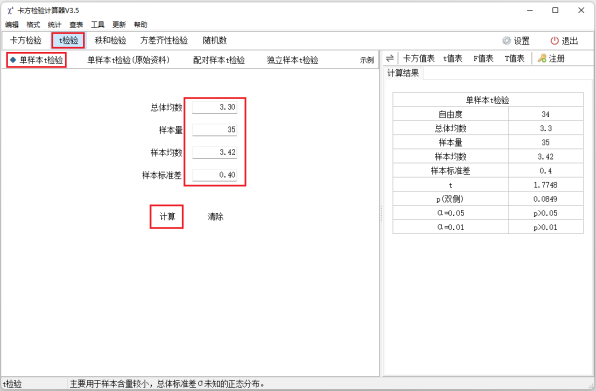Screen dimensions: 596x391
Task: Select 独立样本t检验 test option
Action: (x=292, y=60)
